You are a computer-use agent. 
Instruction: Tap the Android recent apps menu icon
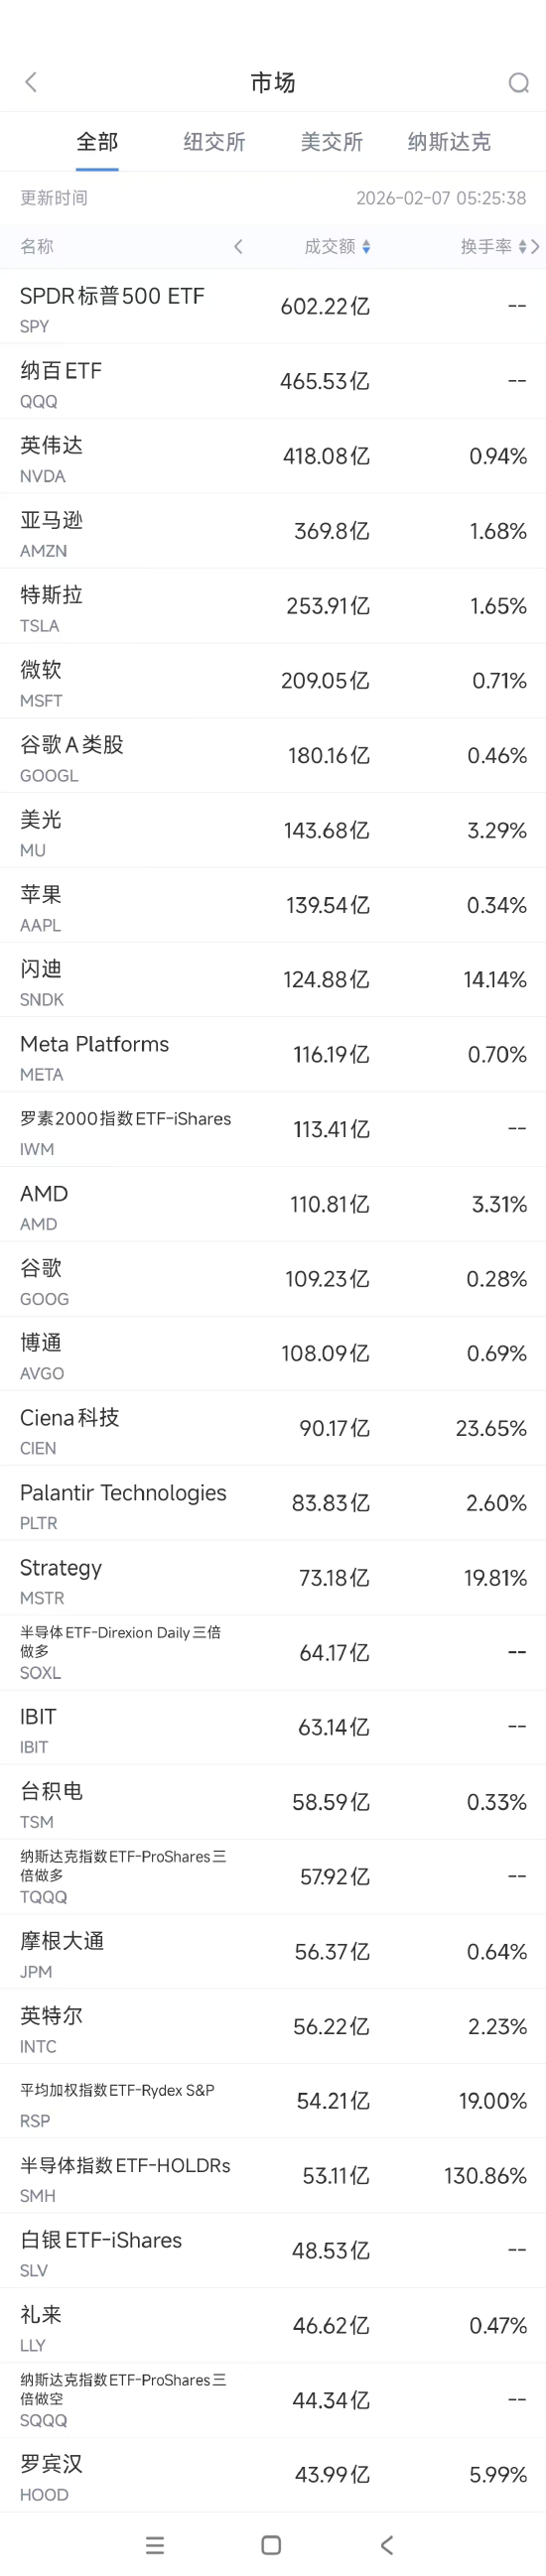click(x=155, y=2544)
